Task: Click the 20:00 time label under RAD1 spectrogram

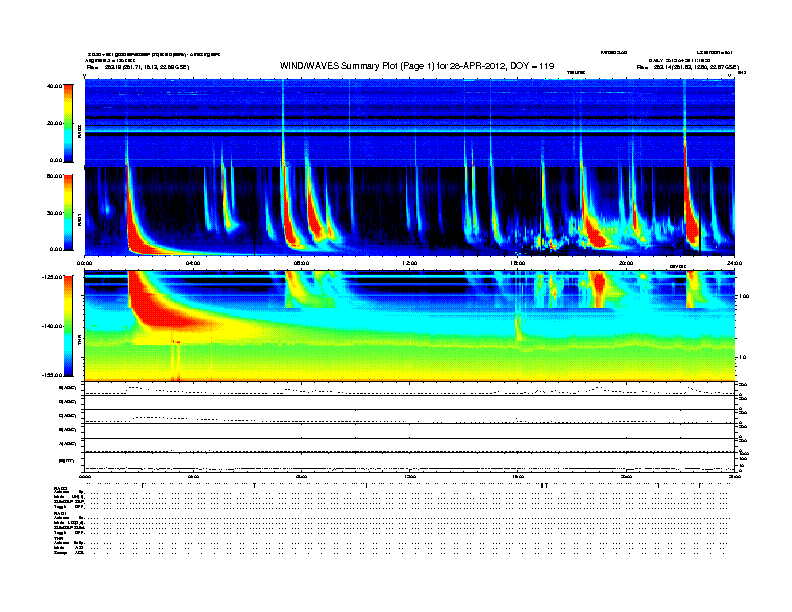Action: [x=626, y=263]
